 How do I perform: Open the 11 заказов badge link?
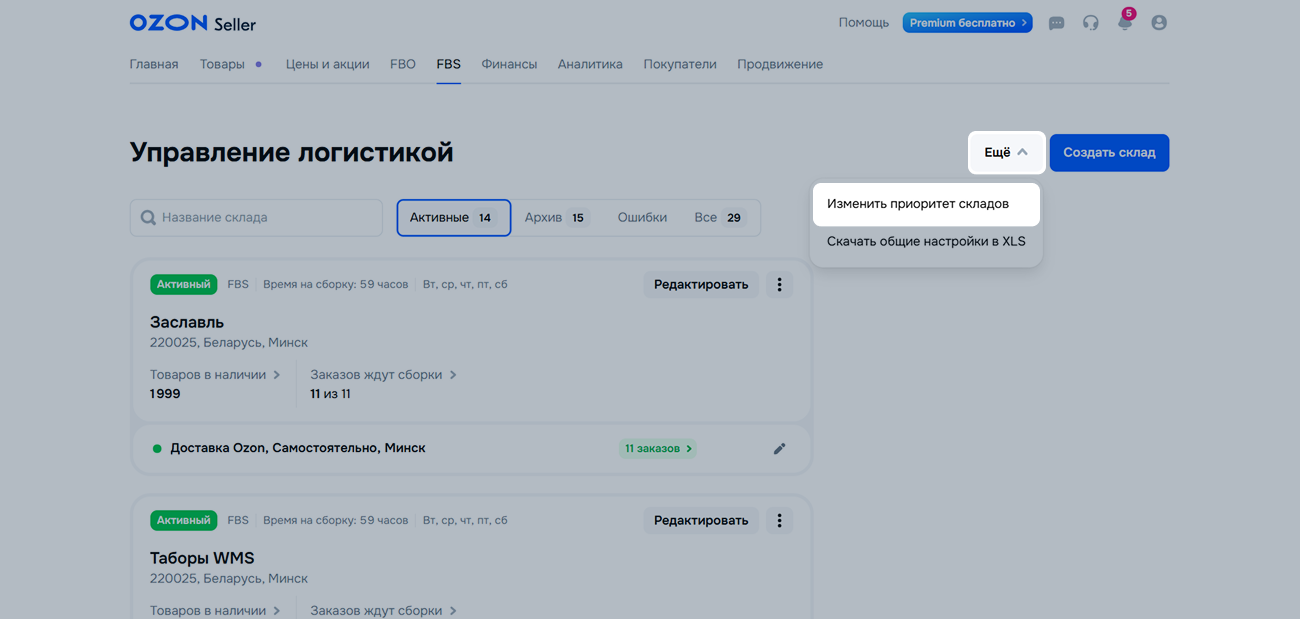pos(657,449)
